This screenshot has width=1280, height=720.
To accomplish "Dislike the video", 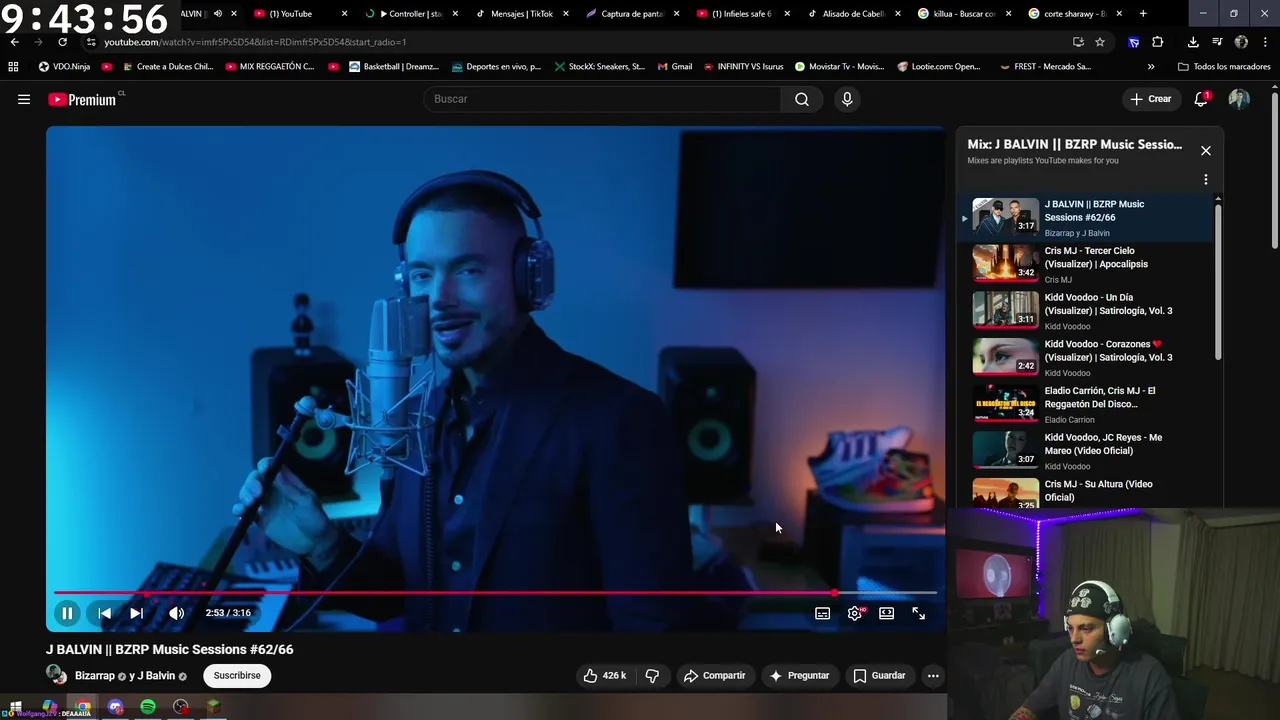I will [652, 676].
